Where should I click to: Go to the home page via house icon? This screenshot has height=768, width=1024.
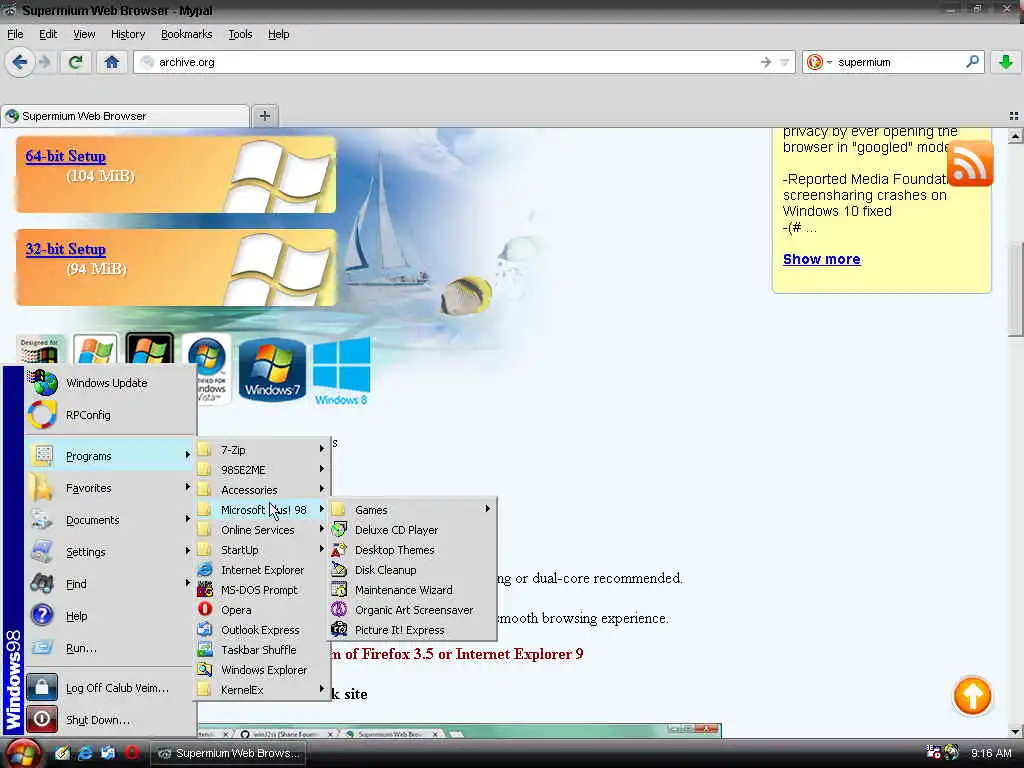click(112, 62)
